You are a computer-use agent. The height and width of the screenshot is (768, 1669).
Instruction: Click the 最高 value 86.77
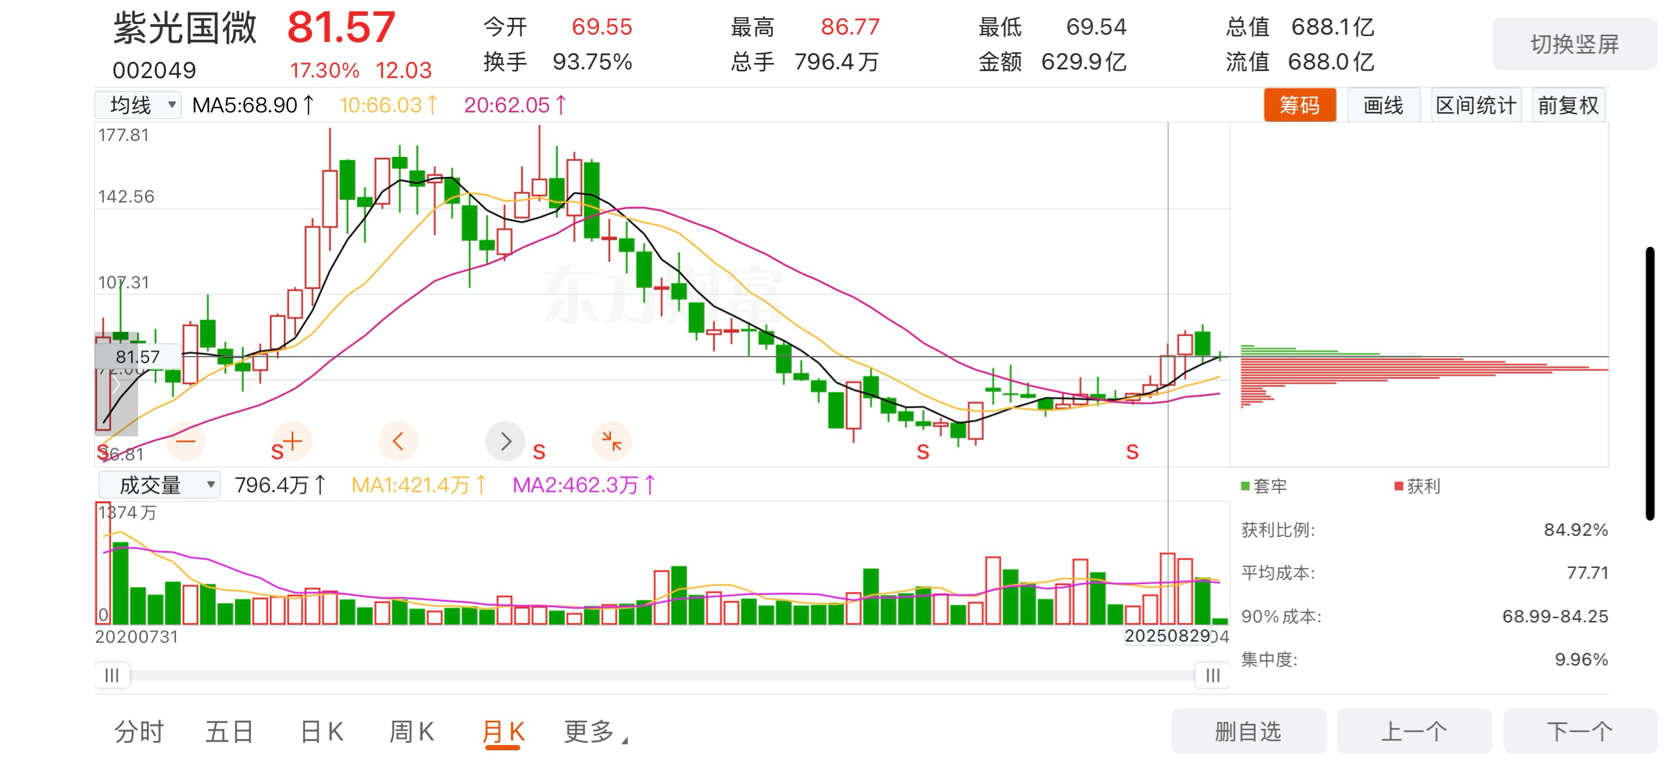click(x=850, y=27)
